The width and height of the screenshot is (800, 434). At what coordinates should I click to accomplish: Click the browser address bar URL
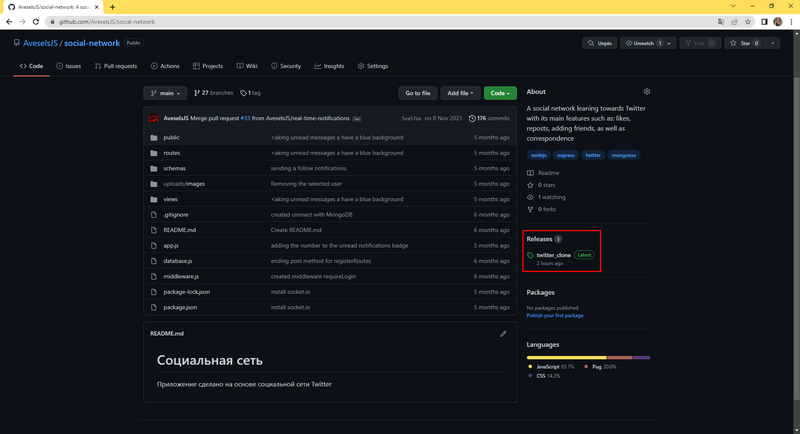[x=107, y=22]
